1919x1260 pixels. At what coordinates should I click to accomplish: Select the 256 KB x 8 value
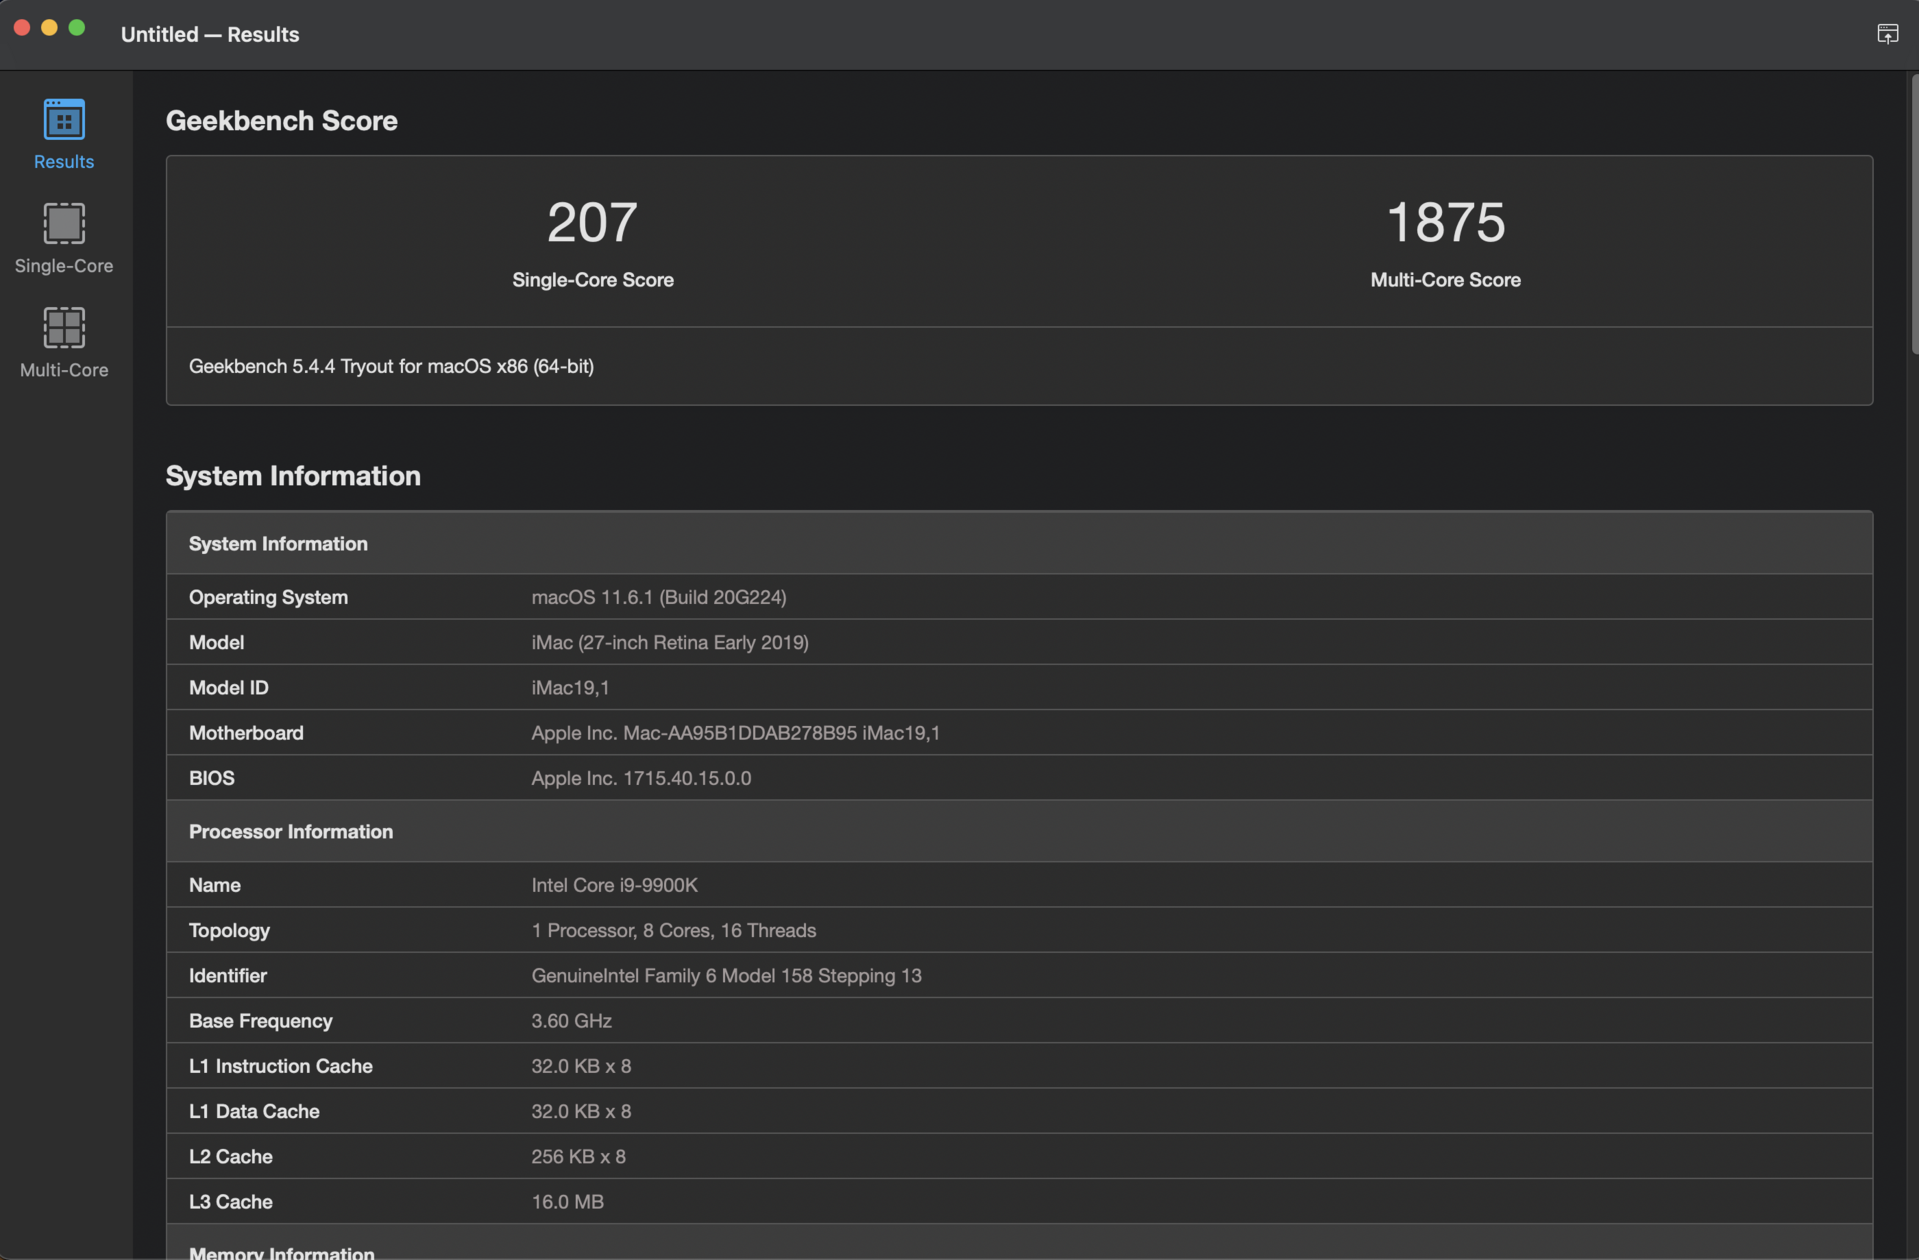pos(578,1156)
